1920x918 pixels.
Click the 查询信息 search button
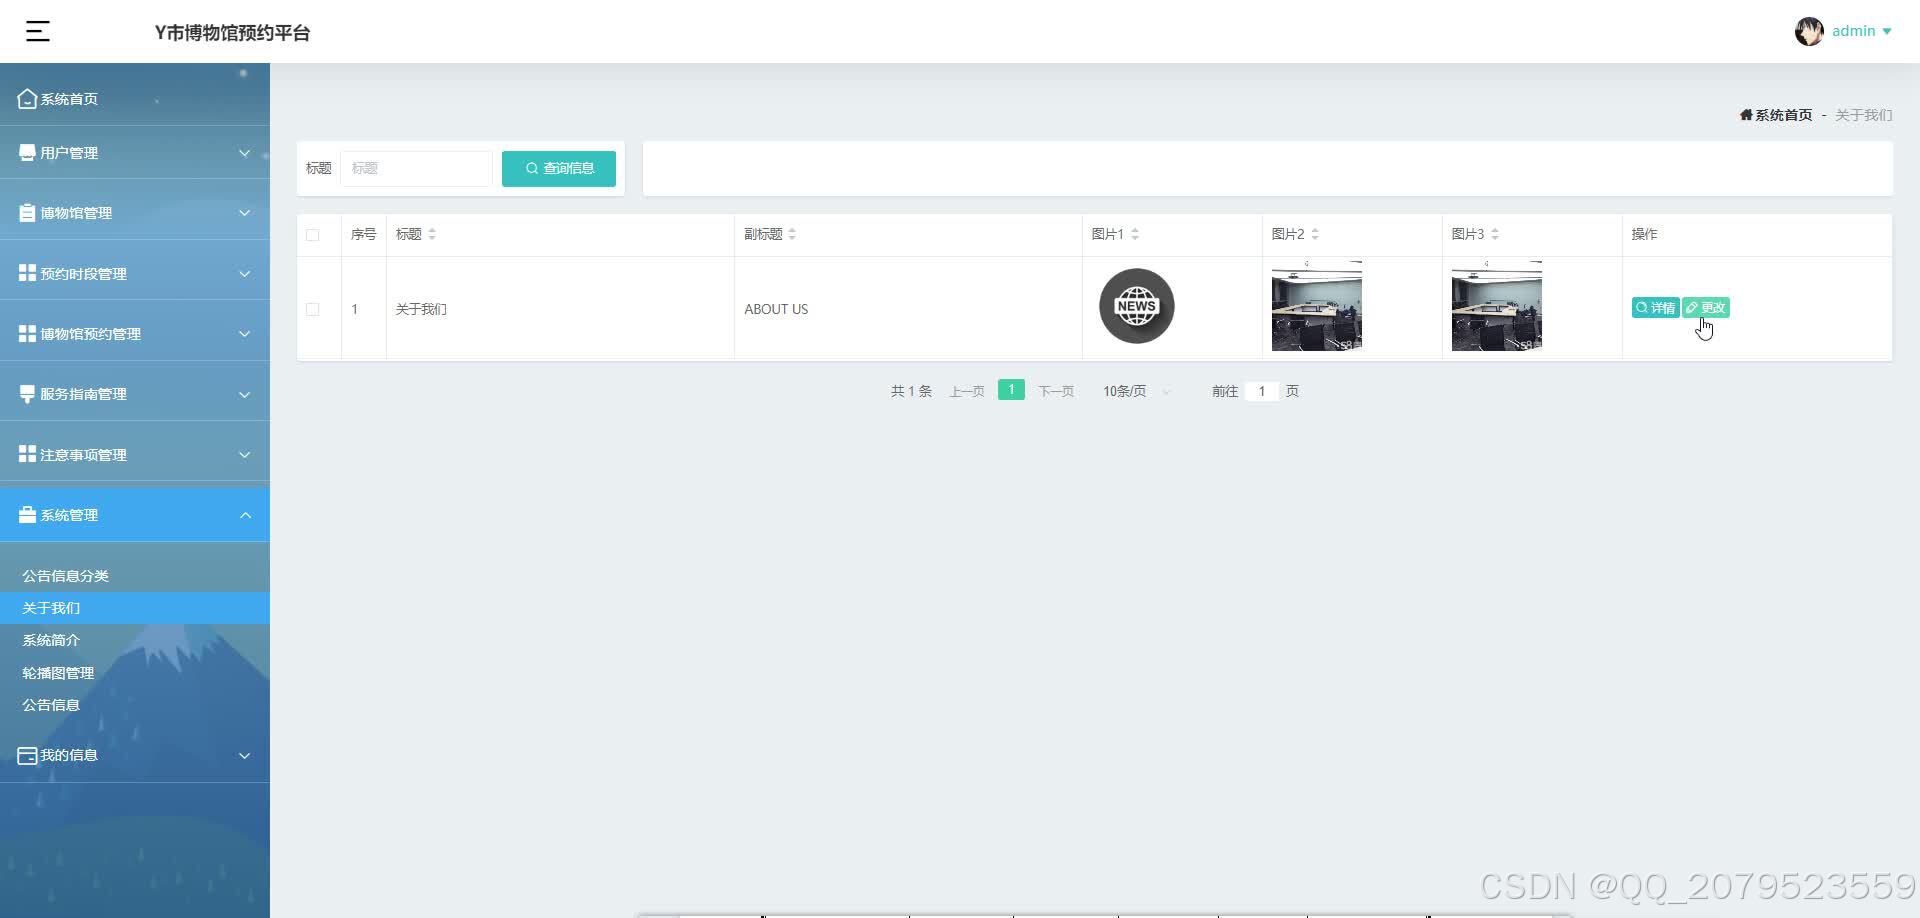point(559,168)
